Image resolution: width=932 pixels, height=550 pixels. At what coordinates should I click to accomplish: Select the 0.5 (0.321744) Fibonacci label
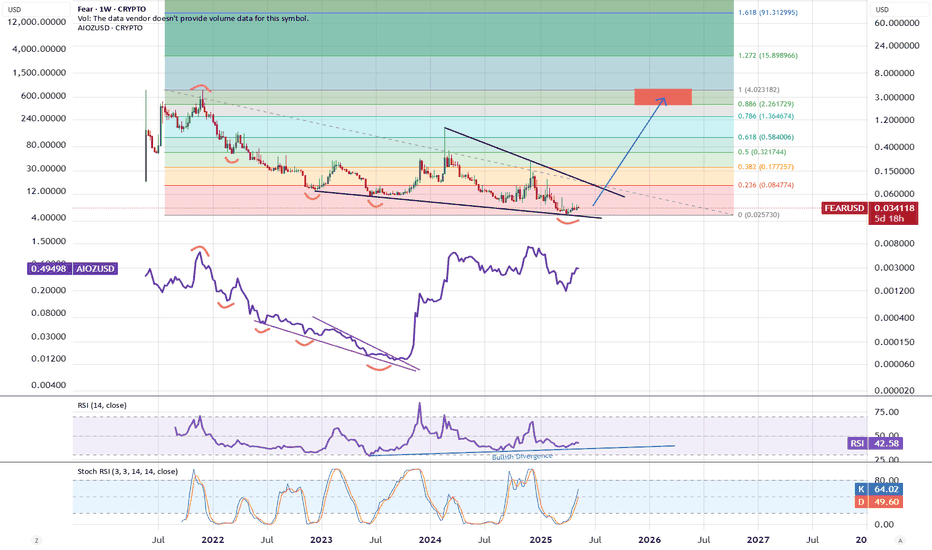762,152
